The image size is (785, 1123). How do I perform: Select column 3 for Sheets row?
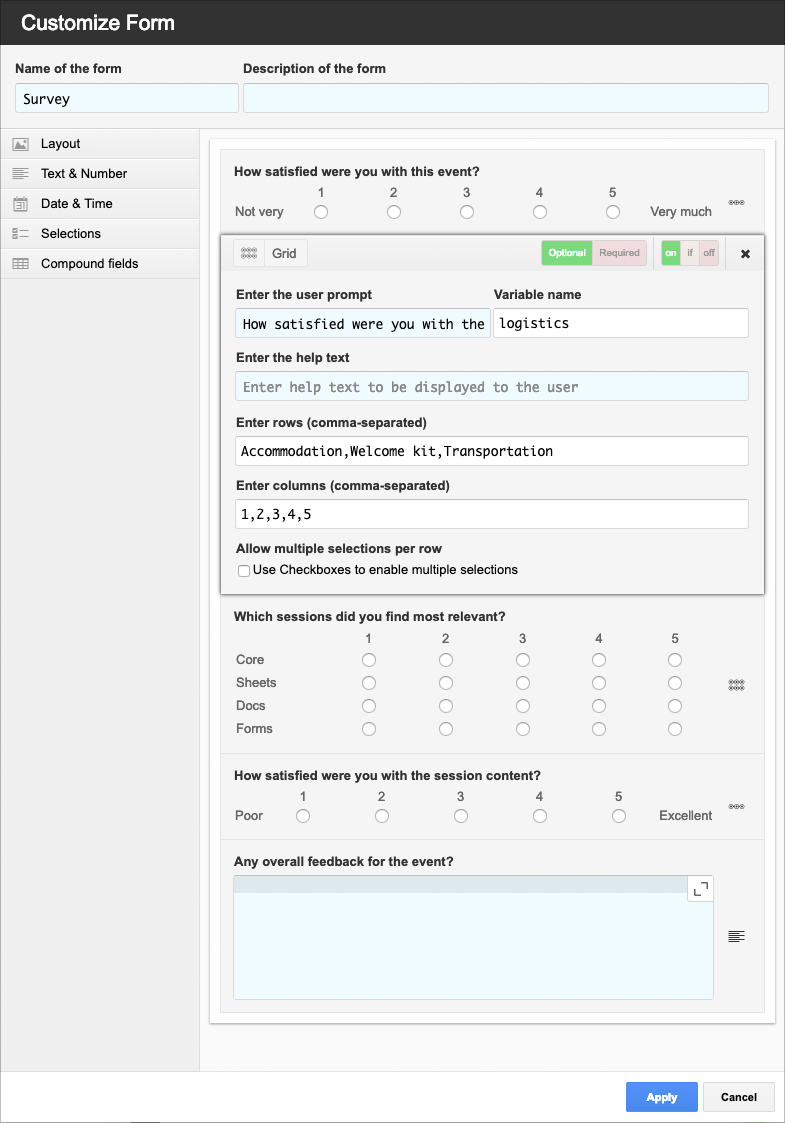click(523, 683)
